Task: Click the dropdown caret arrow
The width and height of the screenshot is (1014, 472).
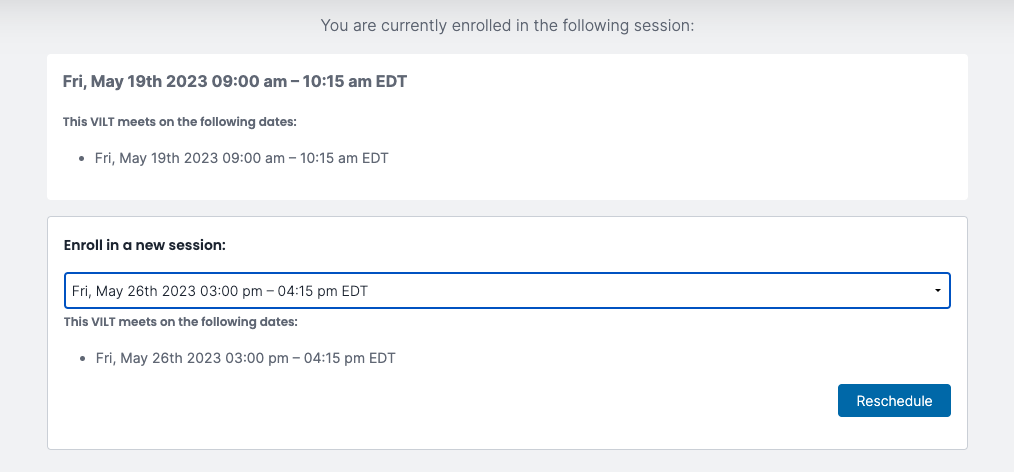Action: 938,291
